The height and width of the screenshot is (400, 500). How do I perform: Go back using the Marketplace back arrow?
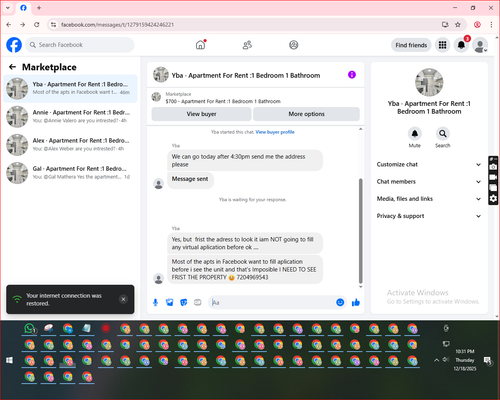tap(12, 67)
